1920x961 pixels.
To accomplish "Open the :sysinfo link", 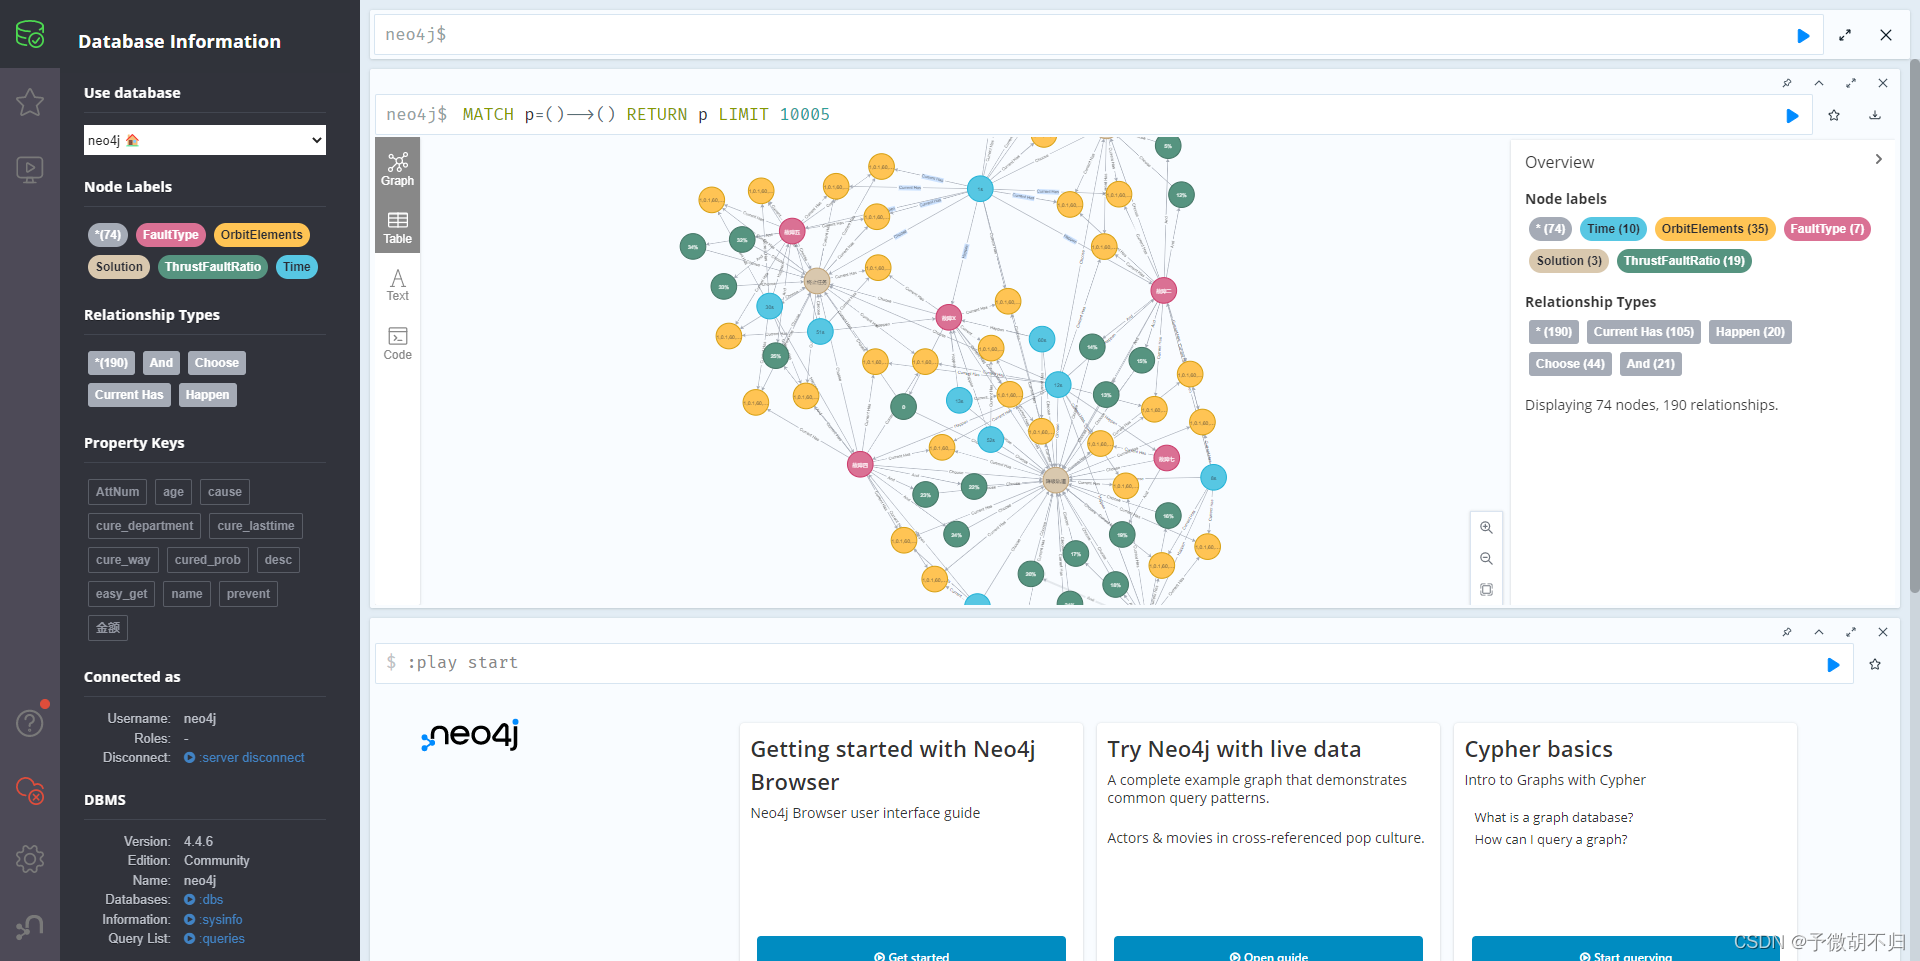I will click(x=213, y=920).
